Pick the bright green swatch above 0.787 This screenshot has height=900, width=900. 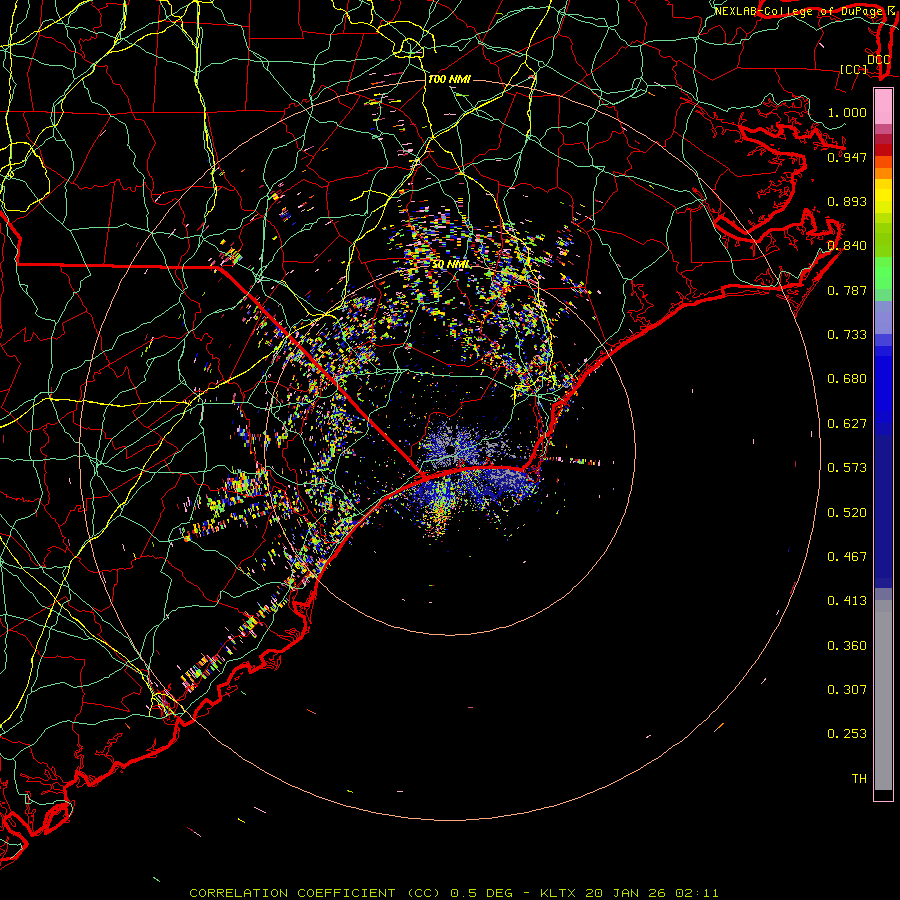[x=883, y=273]
